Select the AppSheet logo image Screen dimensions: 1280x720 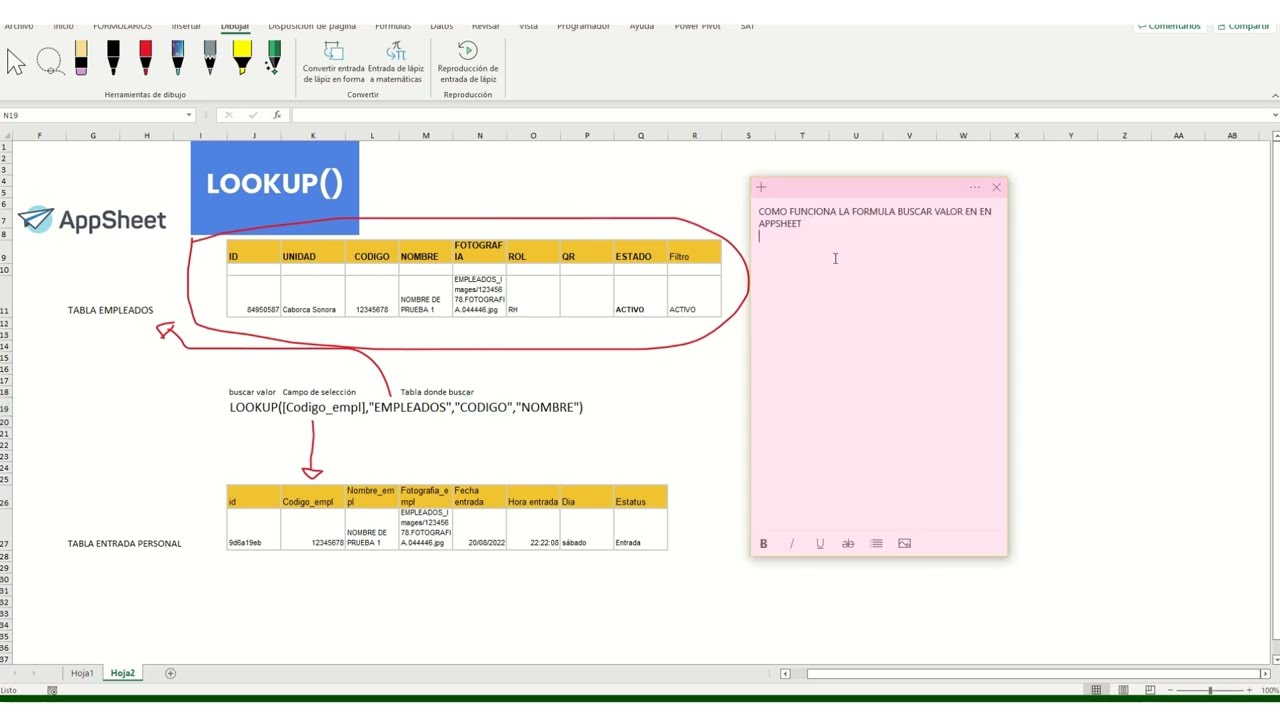pos(92,220)
